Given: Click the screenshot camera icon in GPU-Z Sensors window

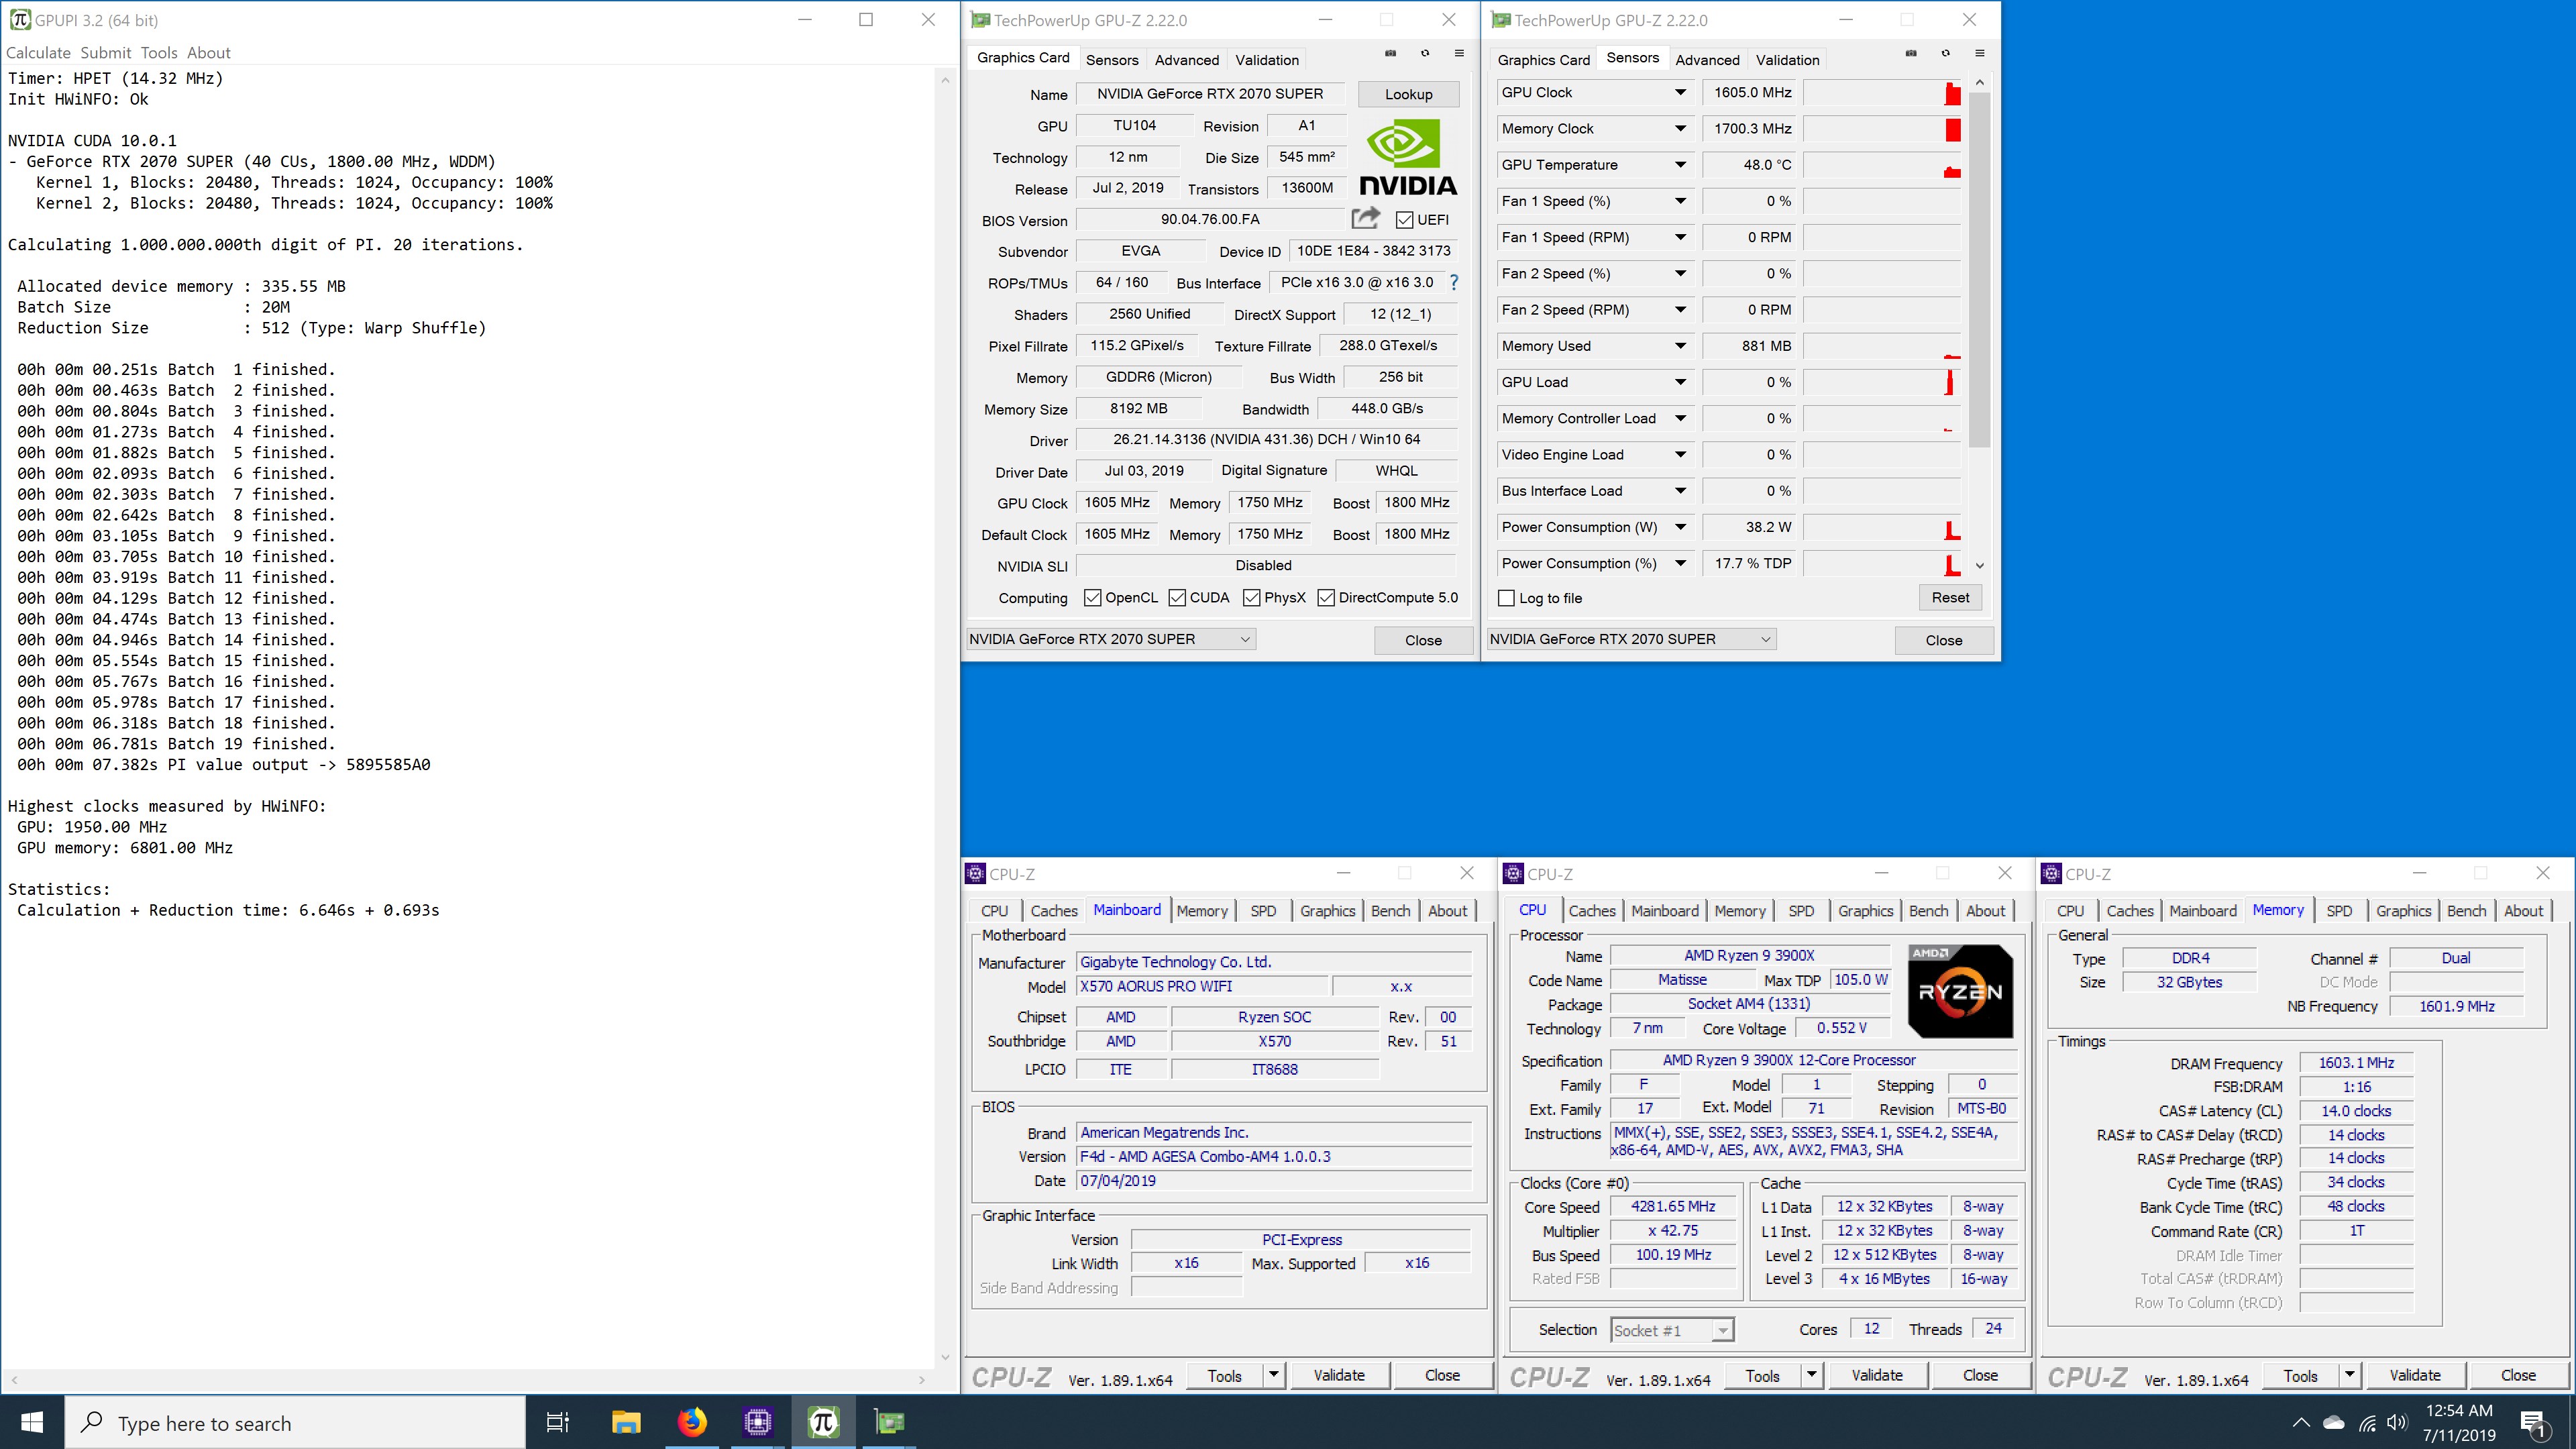Looking at the screenshot, I should (x=1911, y=53).
